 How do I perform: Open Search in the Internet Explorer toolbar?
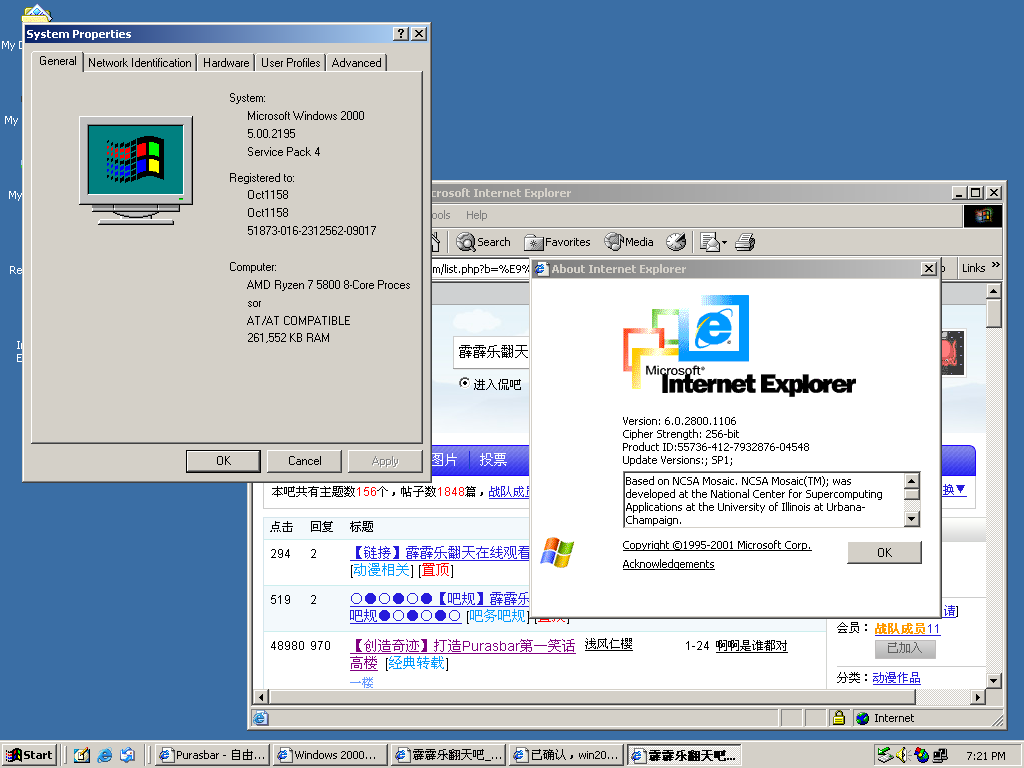click(483, 242)
